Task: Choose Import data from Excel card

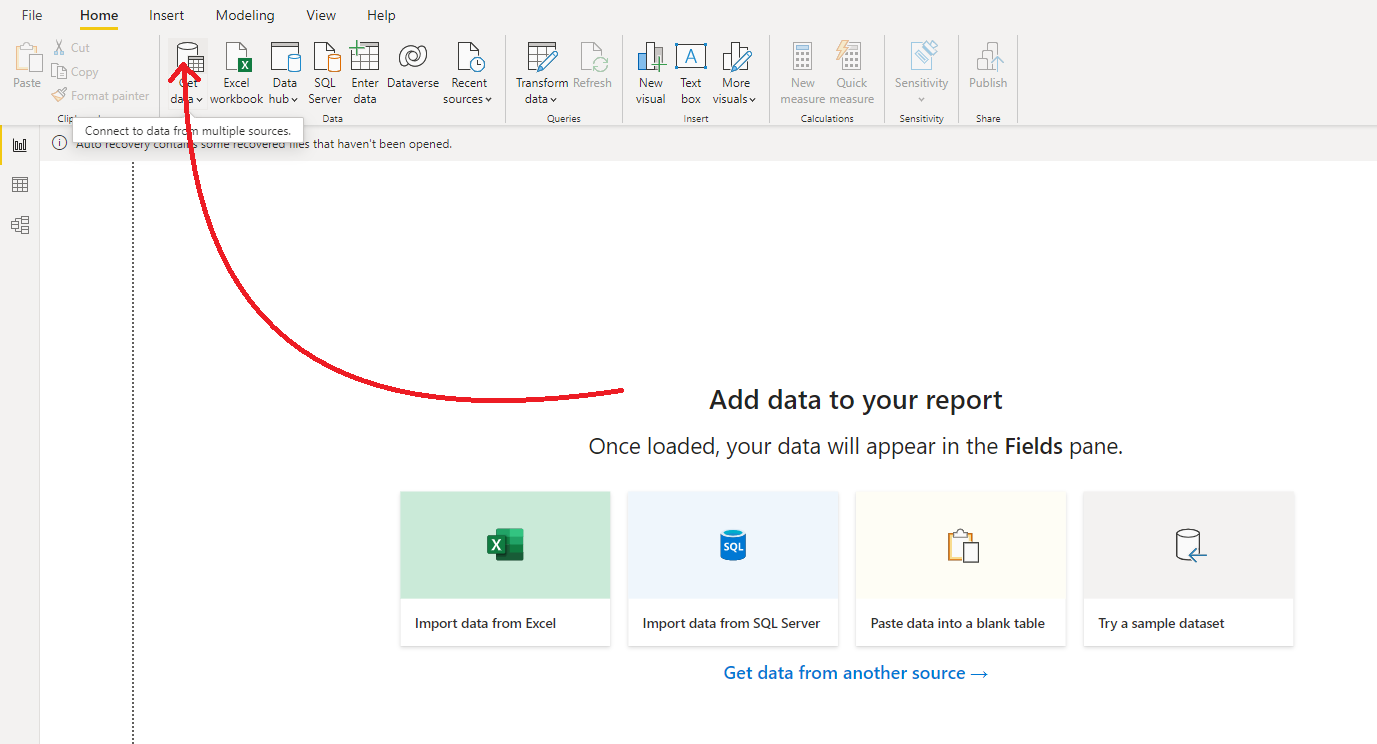Action: point(505,568)
